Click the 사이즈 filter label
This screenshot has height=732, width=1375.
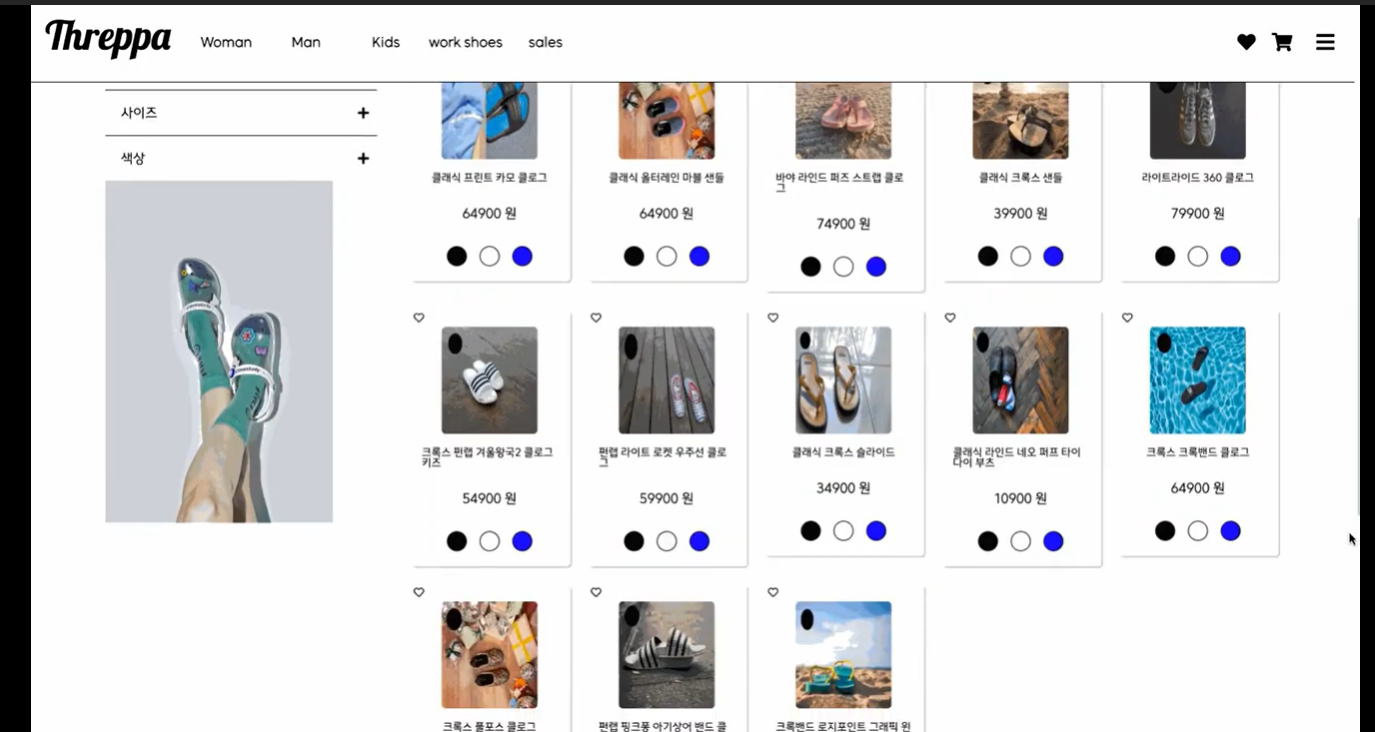pyautogui.click(x=139, y=113)
